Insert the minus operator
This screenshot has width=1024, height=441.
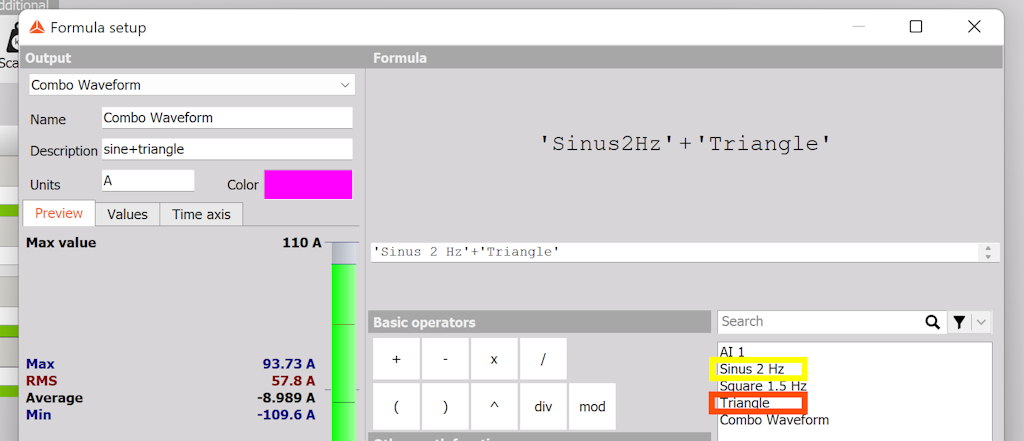pyautogui.click(x=445, y=359)
